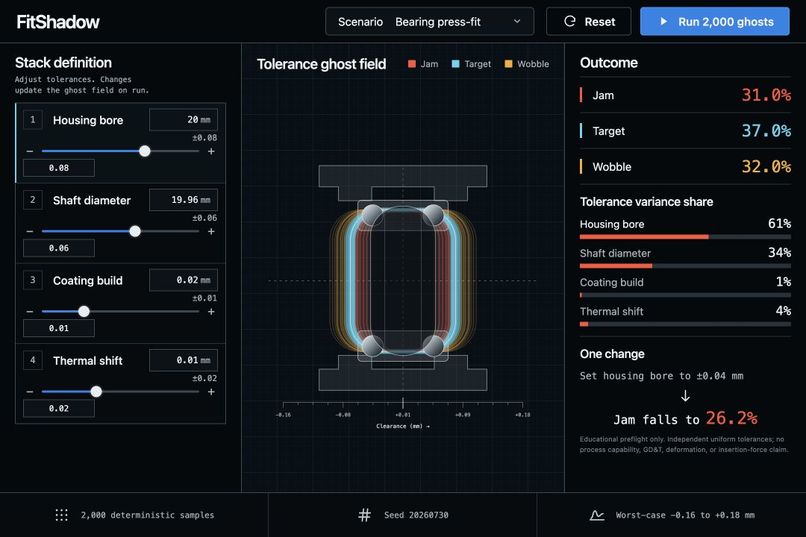This screenshot has height=537, width=806.
Task: Click the 'Clearance (mm)' axis label
Action: point(403,426)
